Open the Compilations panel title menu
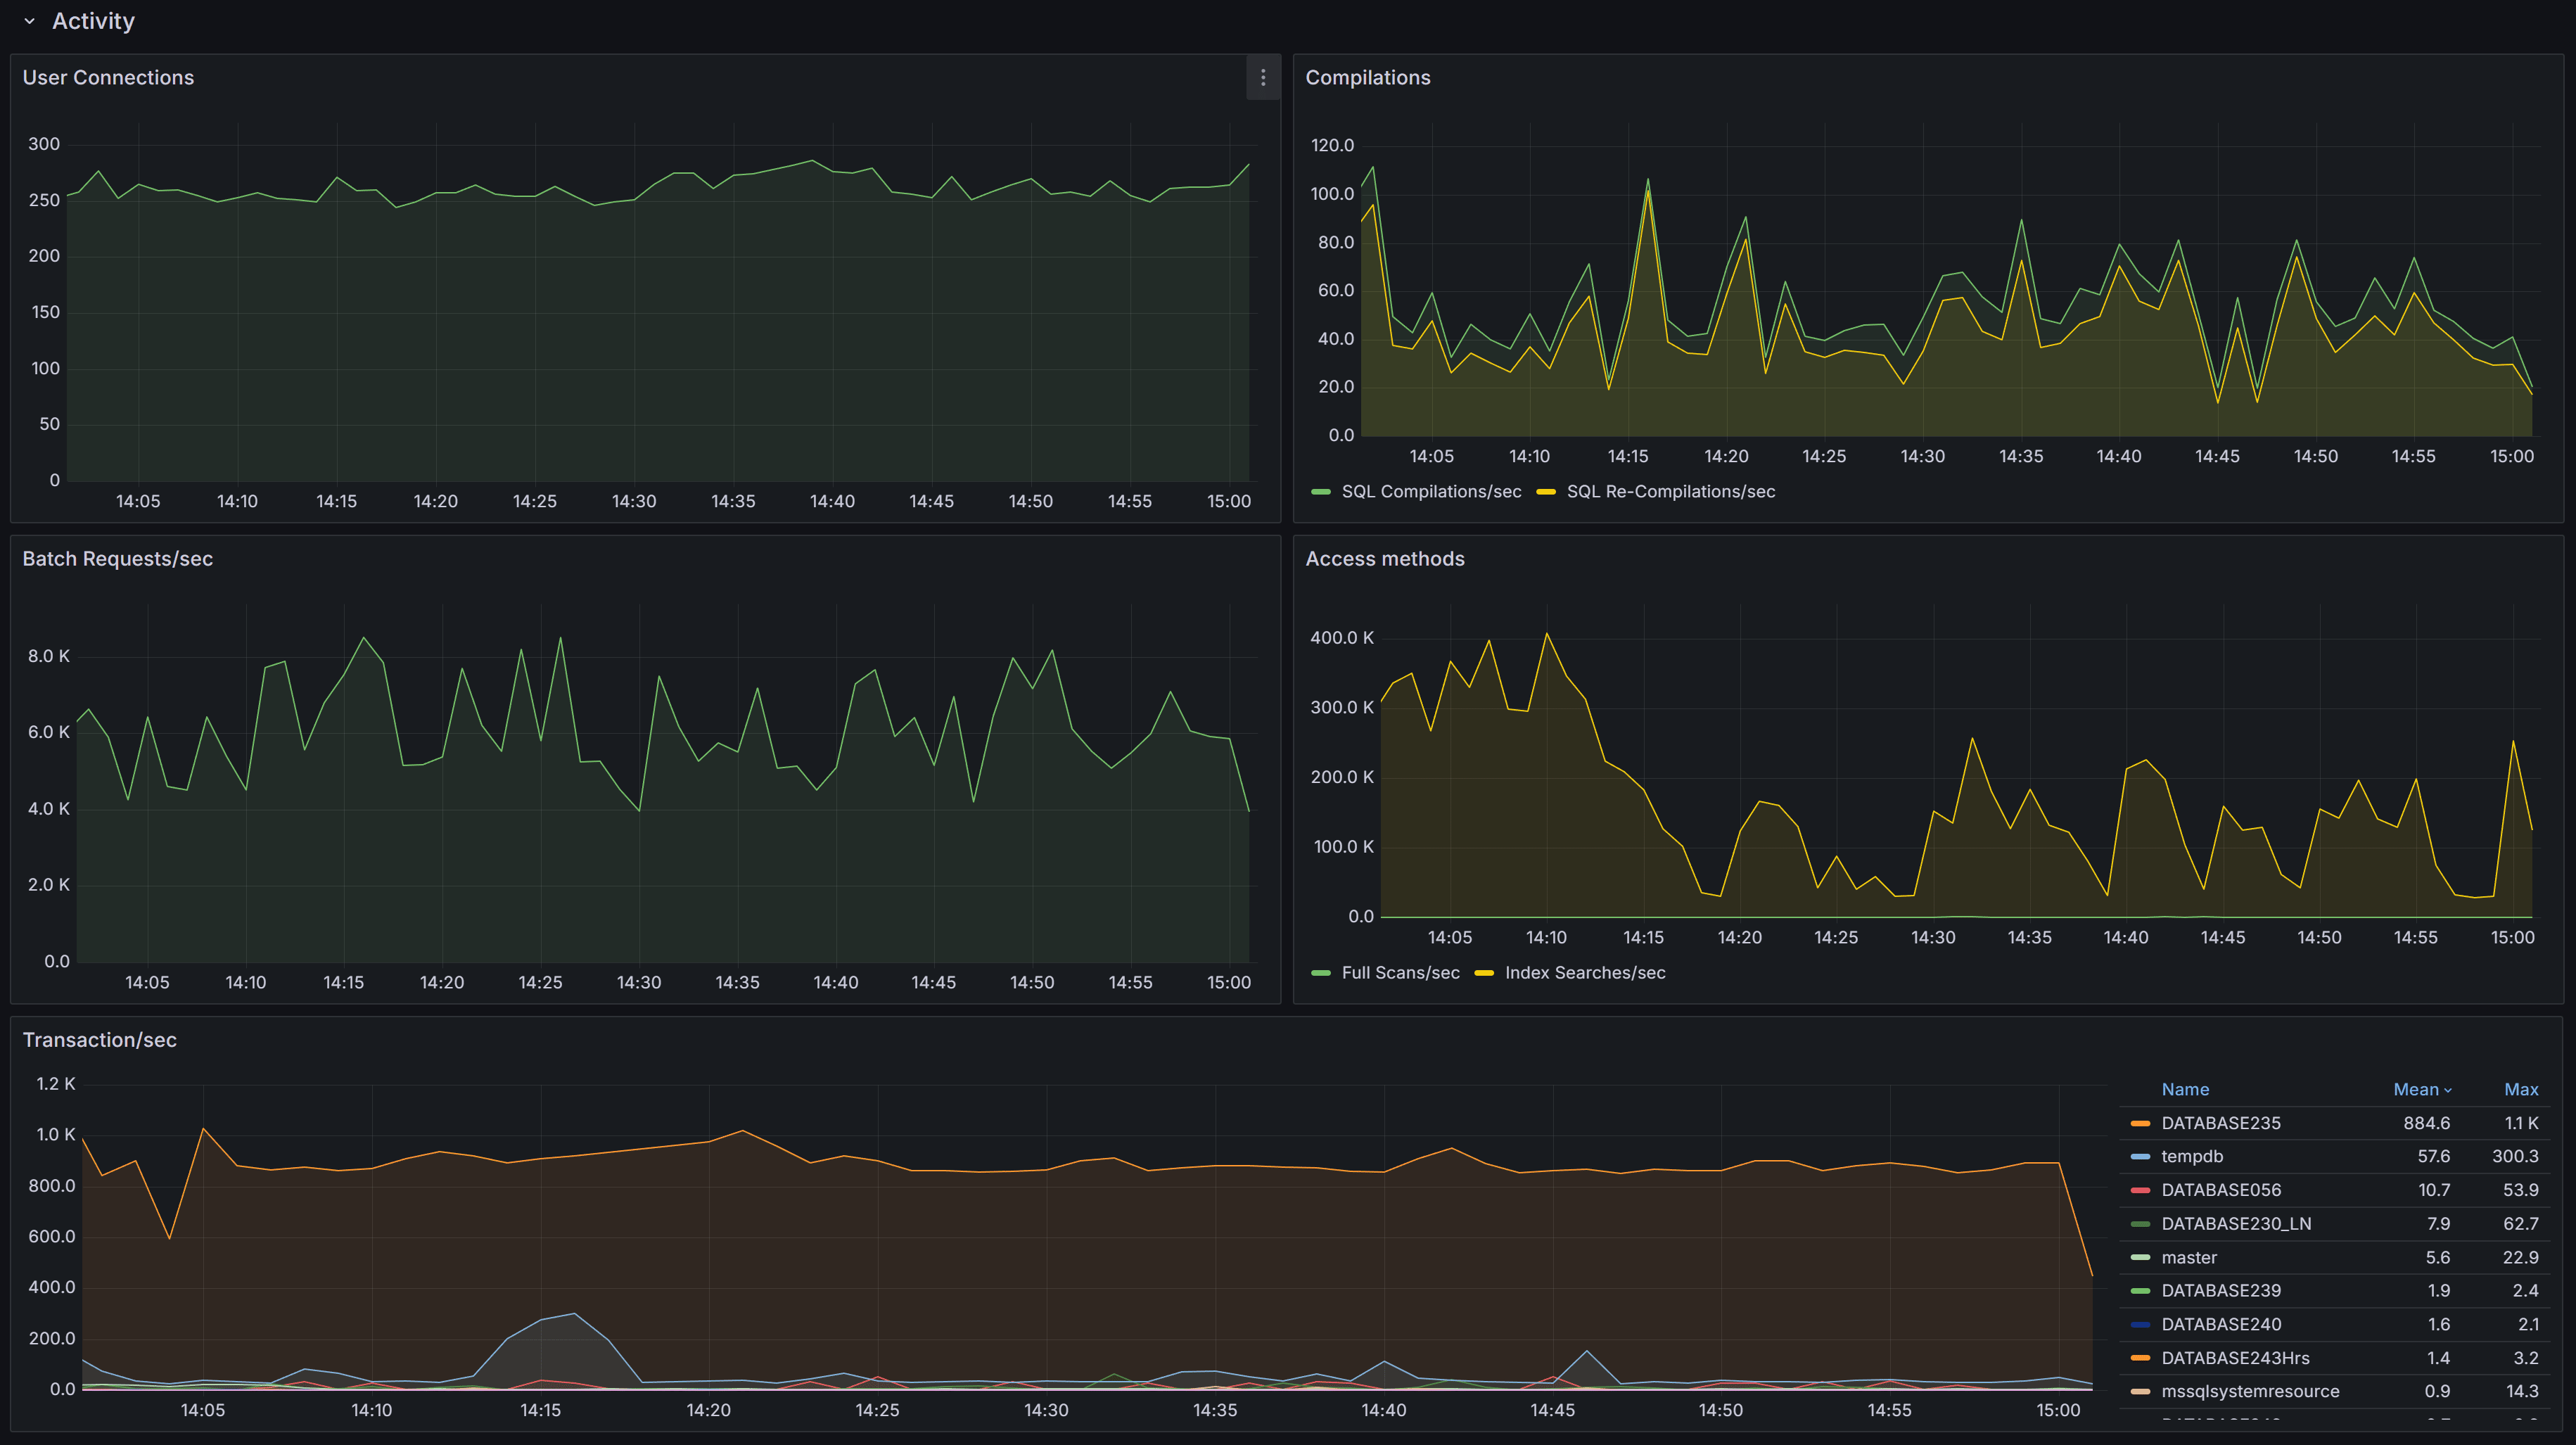Image resolution: width=2576 pixels, height=1445 pixels. [1367, 78]
